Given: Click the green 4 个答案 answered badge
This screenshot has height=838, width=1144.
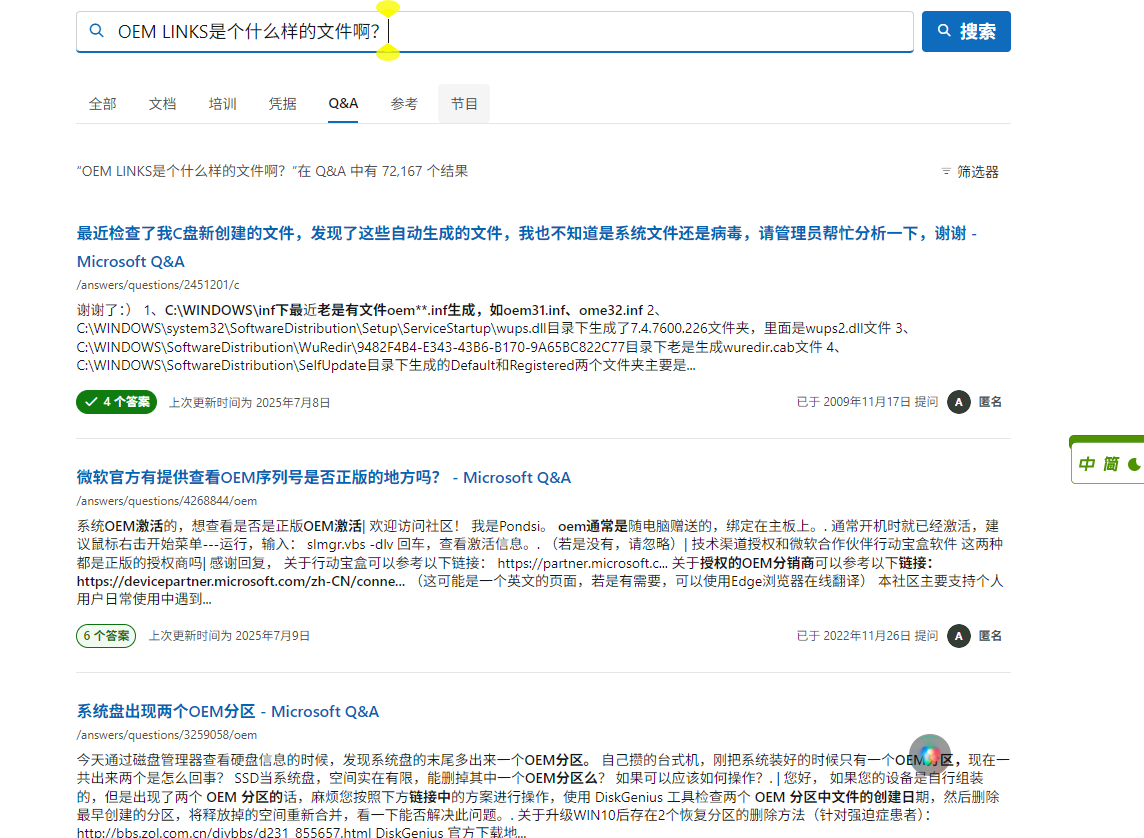Looking at the screenshot, I should (x=117, y=402).
